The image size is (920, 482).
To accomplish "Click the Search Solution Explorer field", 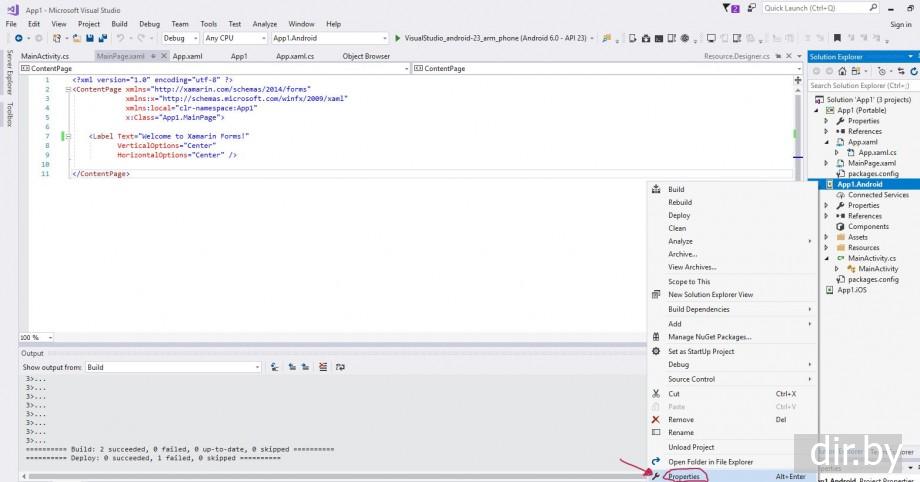I will 860,86.
